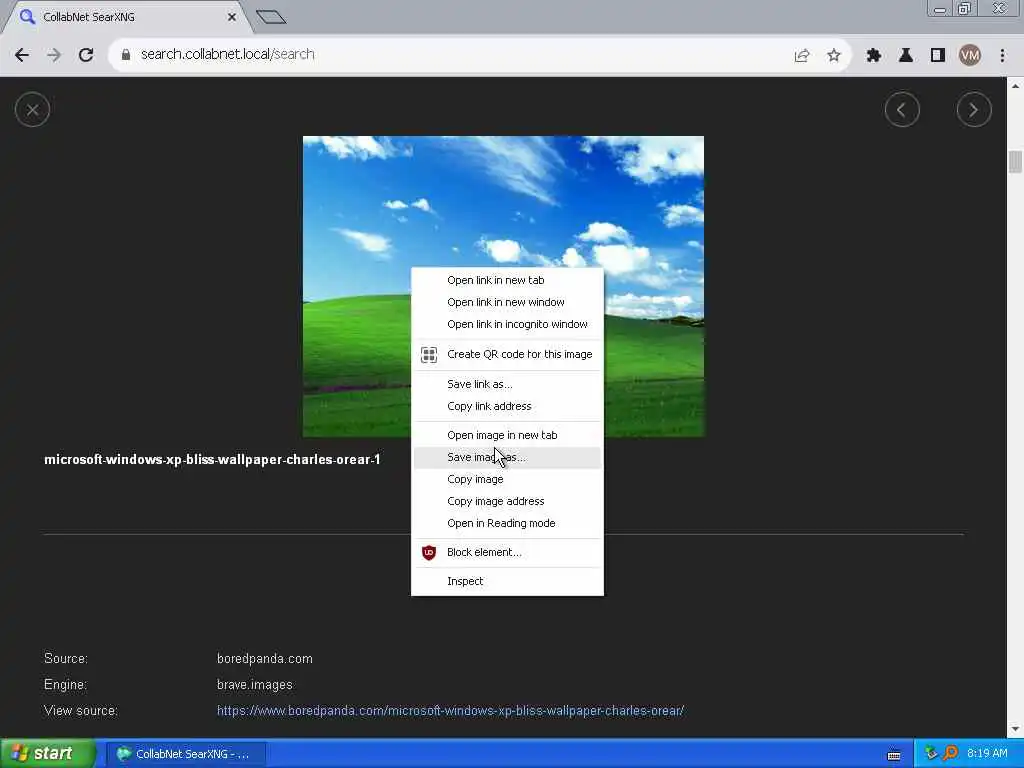Screen dimensions: 1024x768
Task: Open the boredpanda.com view source link
Action: point(450,711)
